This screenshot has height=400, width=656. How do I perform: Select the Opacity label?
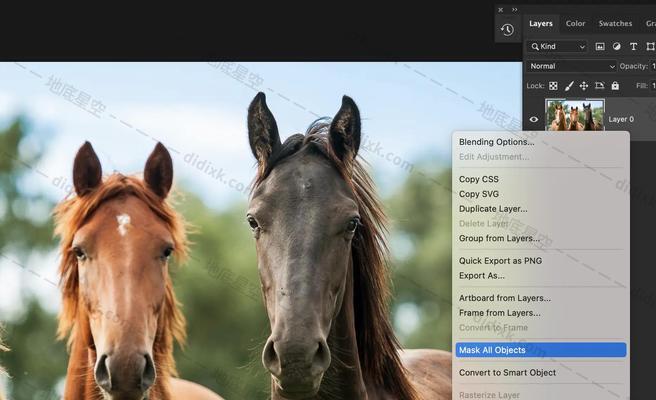(x=633, y=66)
